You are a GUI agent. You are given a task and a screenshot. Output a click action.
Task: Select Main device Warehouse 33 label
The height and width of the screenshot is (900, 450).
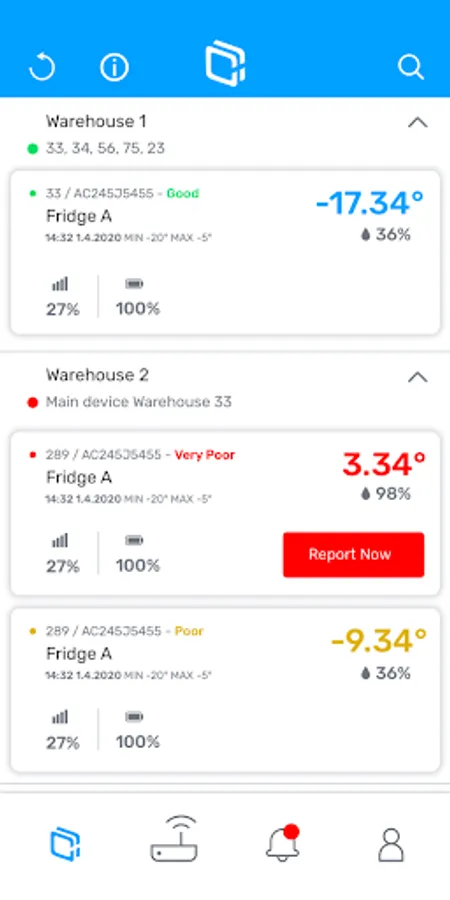tap(139, 402)
